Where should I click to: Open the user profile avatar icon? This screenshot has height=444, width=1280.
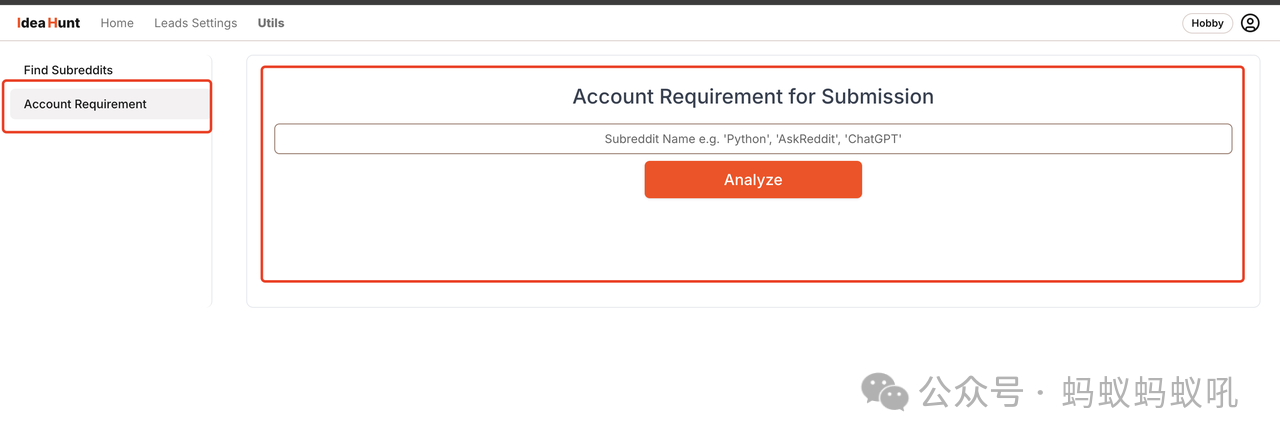[x=1250, y=23]
